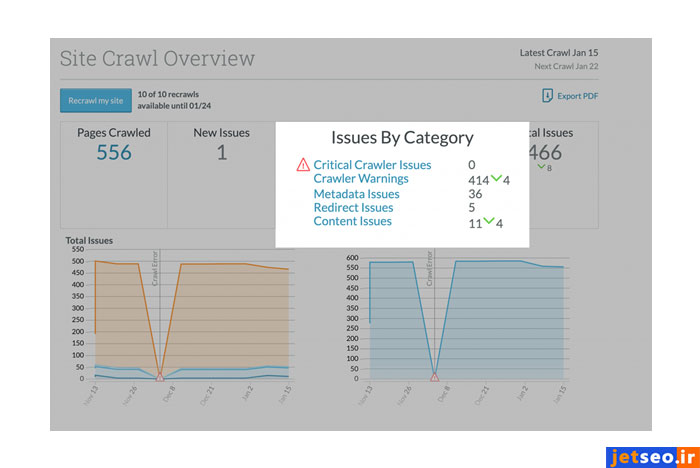
Task: Click crawl error marker on blue right chart
Action: (434, 377)
